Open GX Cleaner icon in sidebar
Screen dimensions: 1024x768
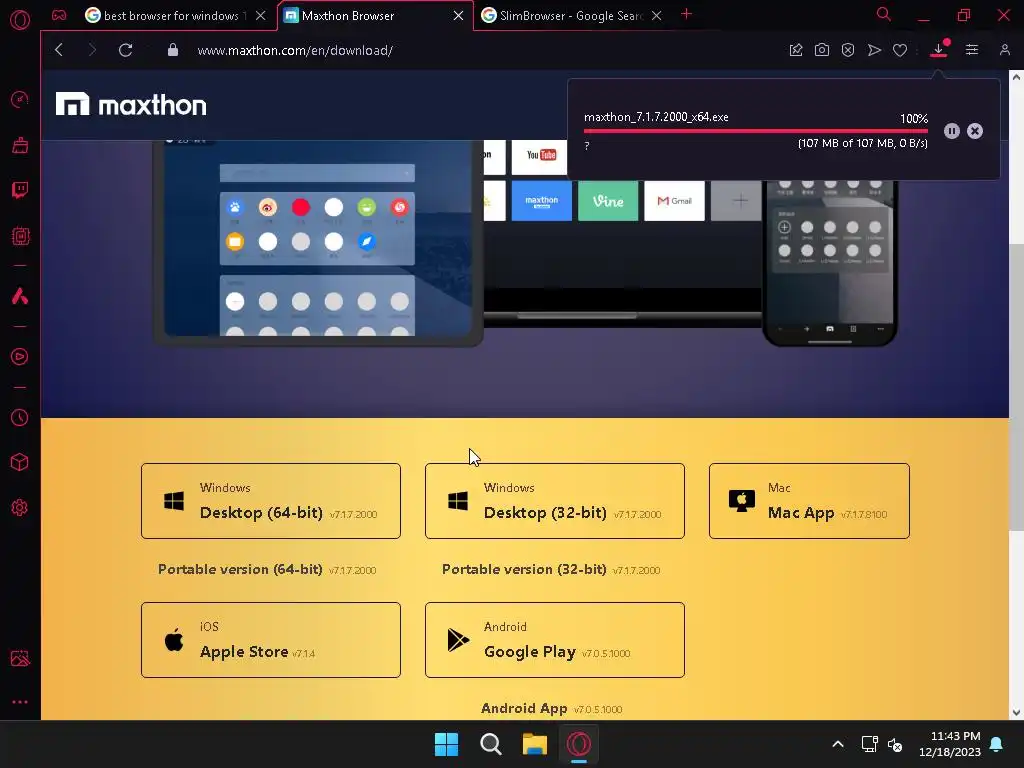20,145
